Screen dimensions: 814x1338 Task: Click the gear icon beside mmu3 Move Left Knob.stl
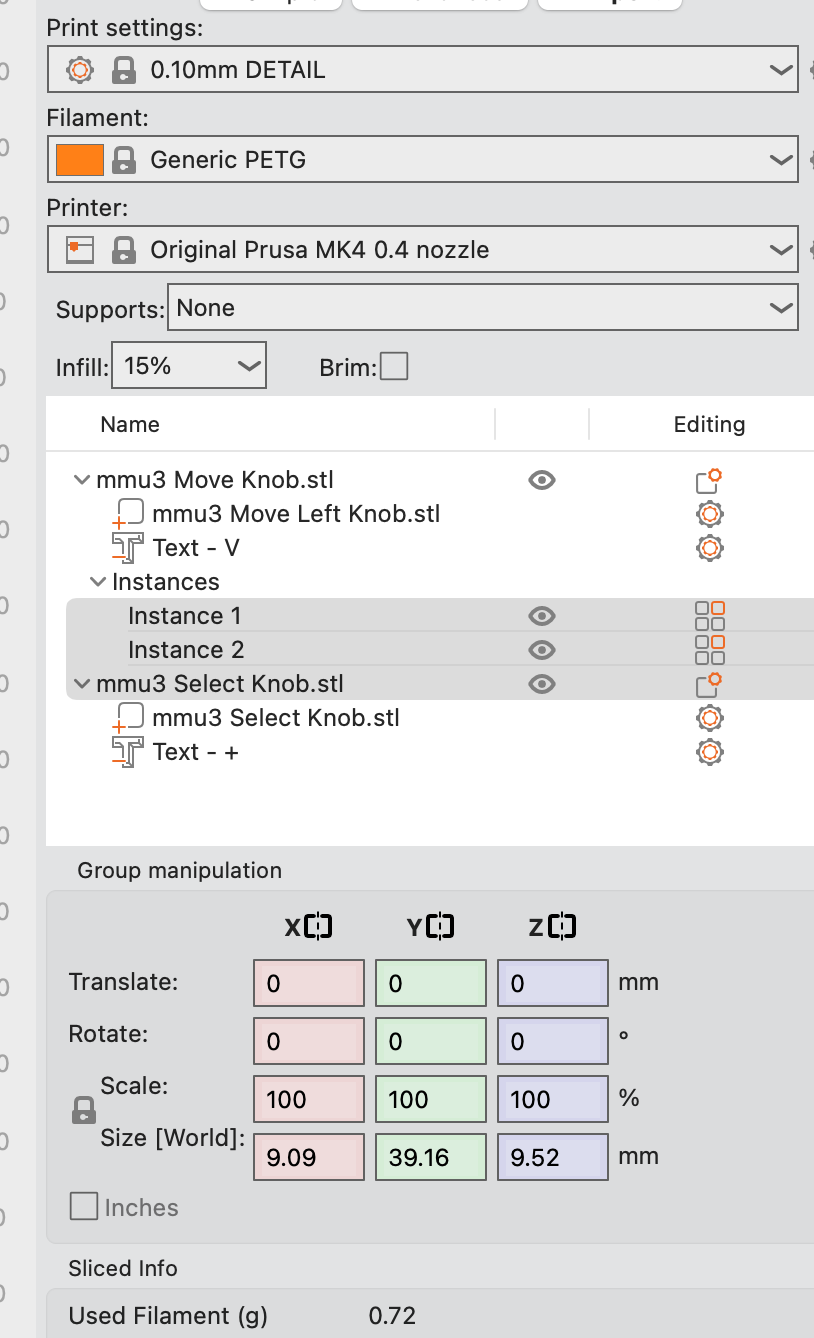pyautogui.click(x=709, y=514)
